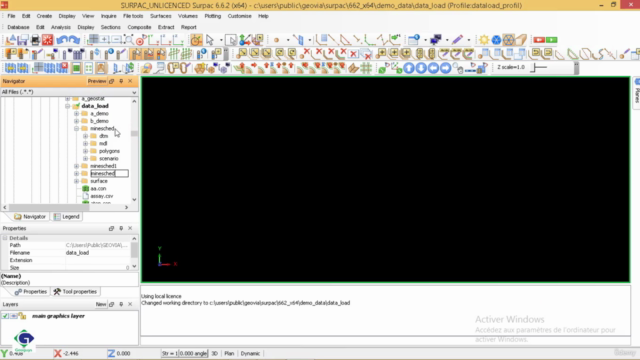Pin the Navigator panel
This screenshot has width=640, height=360.
point(121,81)
